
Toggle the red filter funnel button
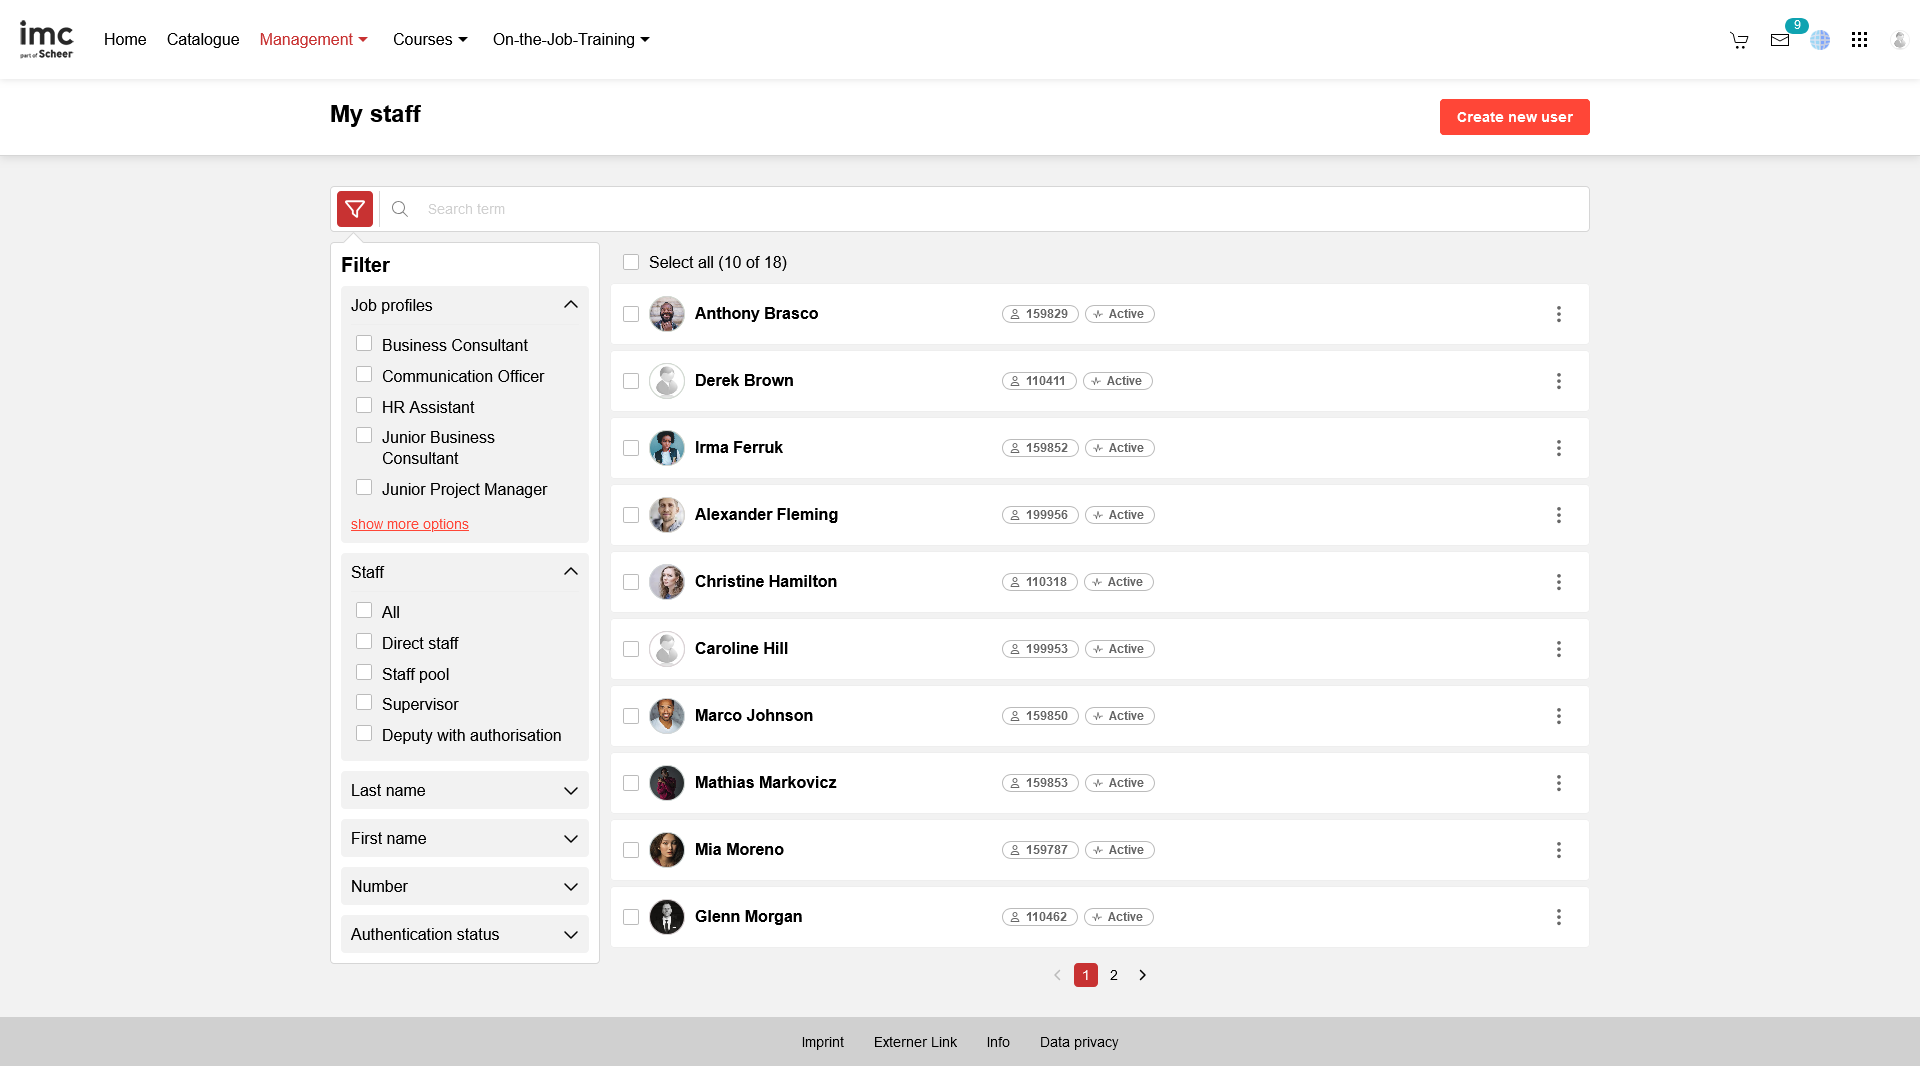tap(355, 209)
